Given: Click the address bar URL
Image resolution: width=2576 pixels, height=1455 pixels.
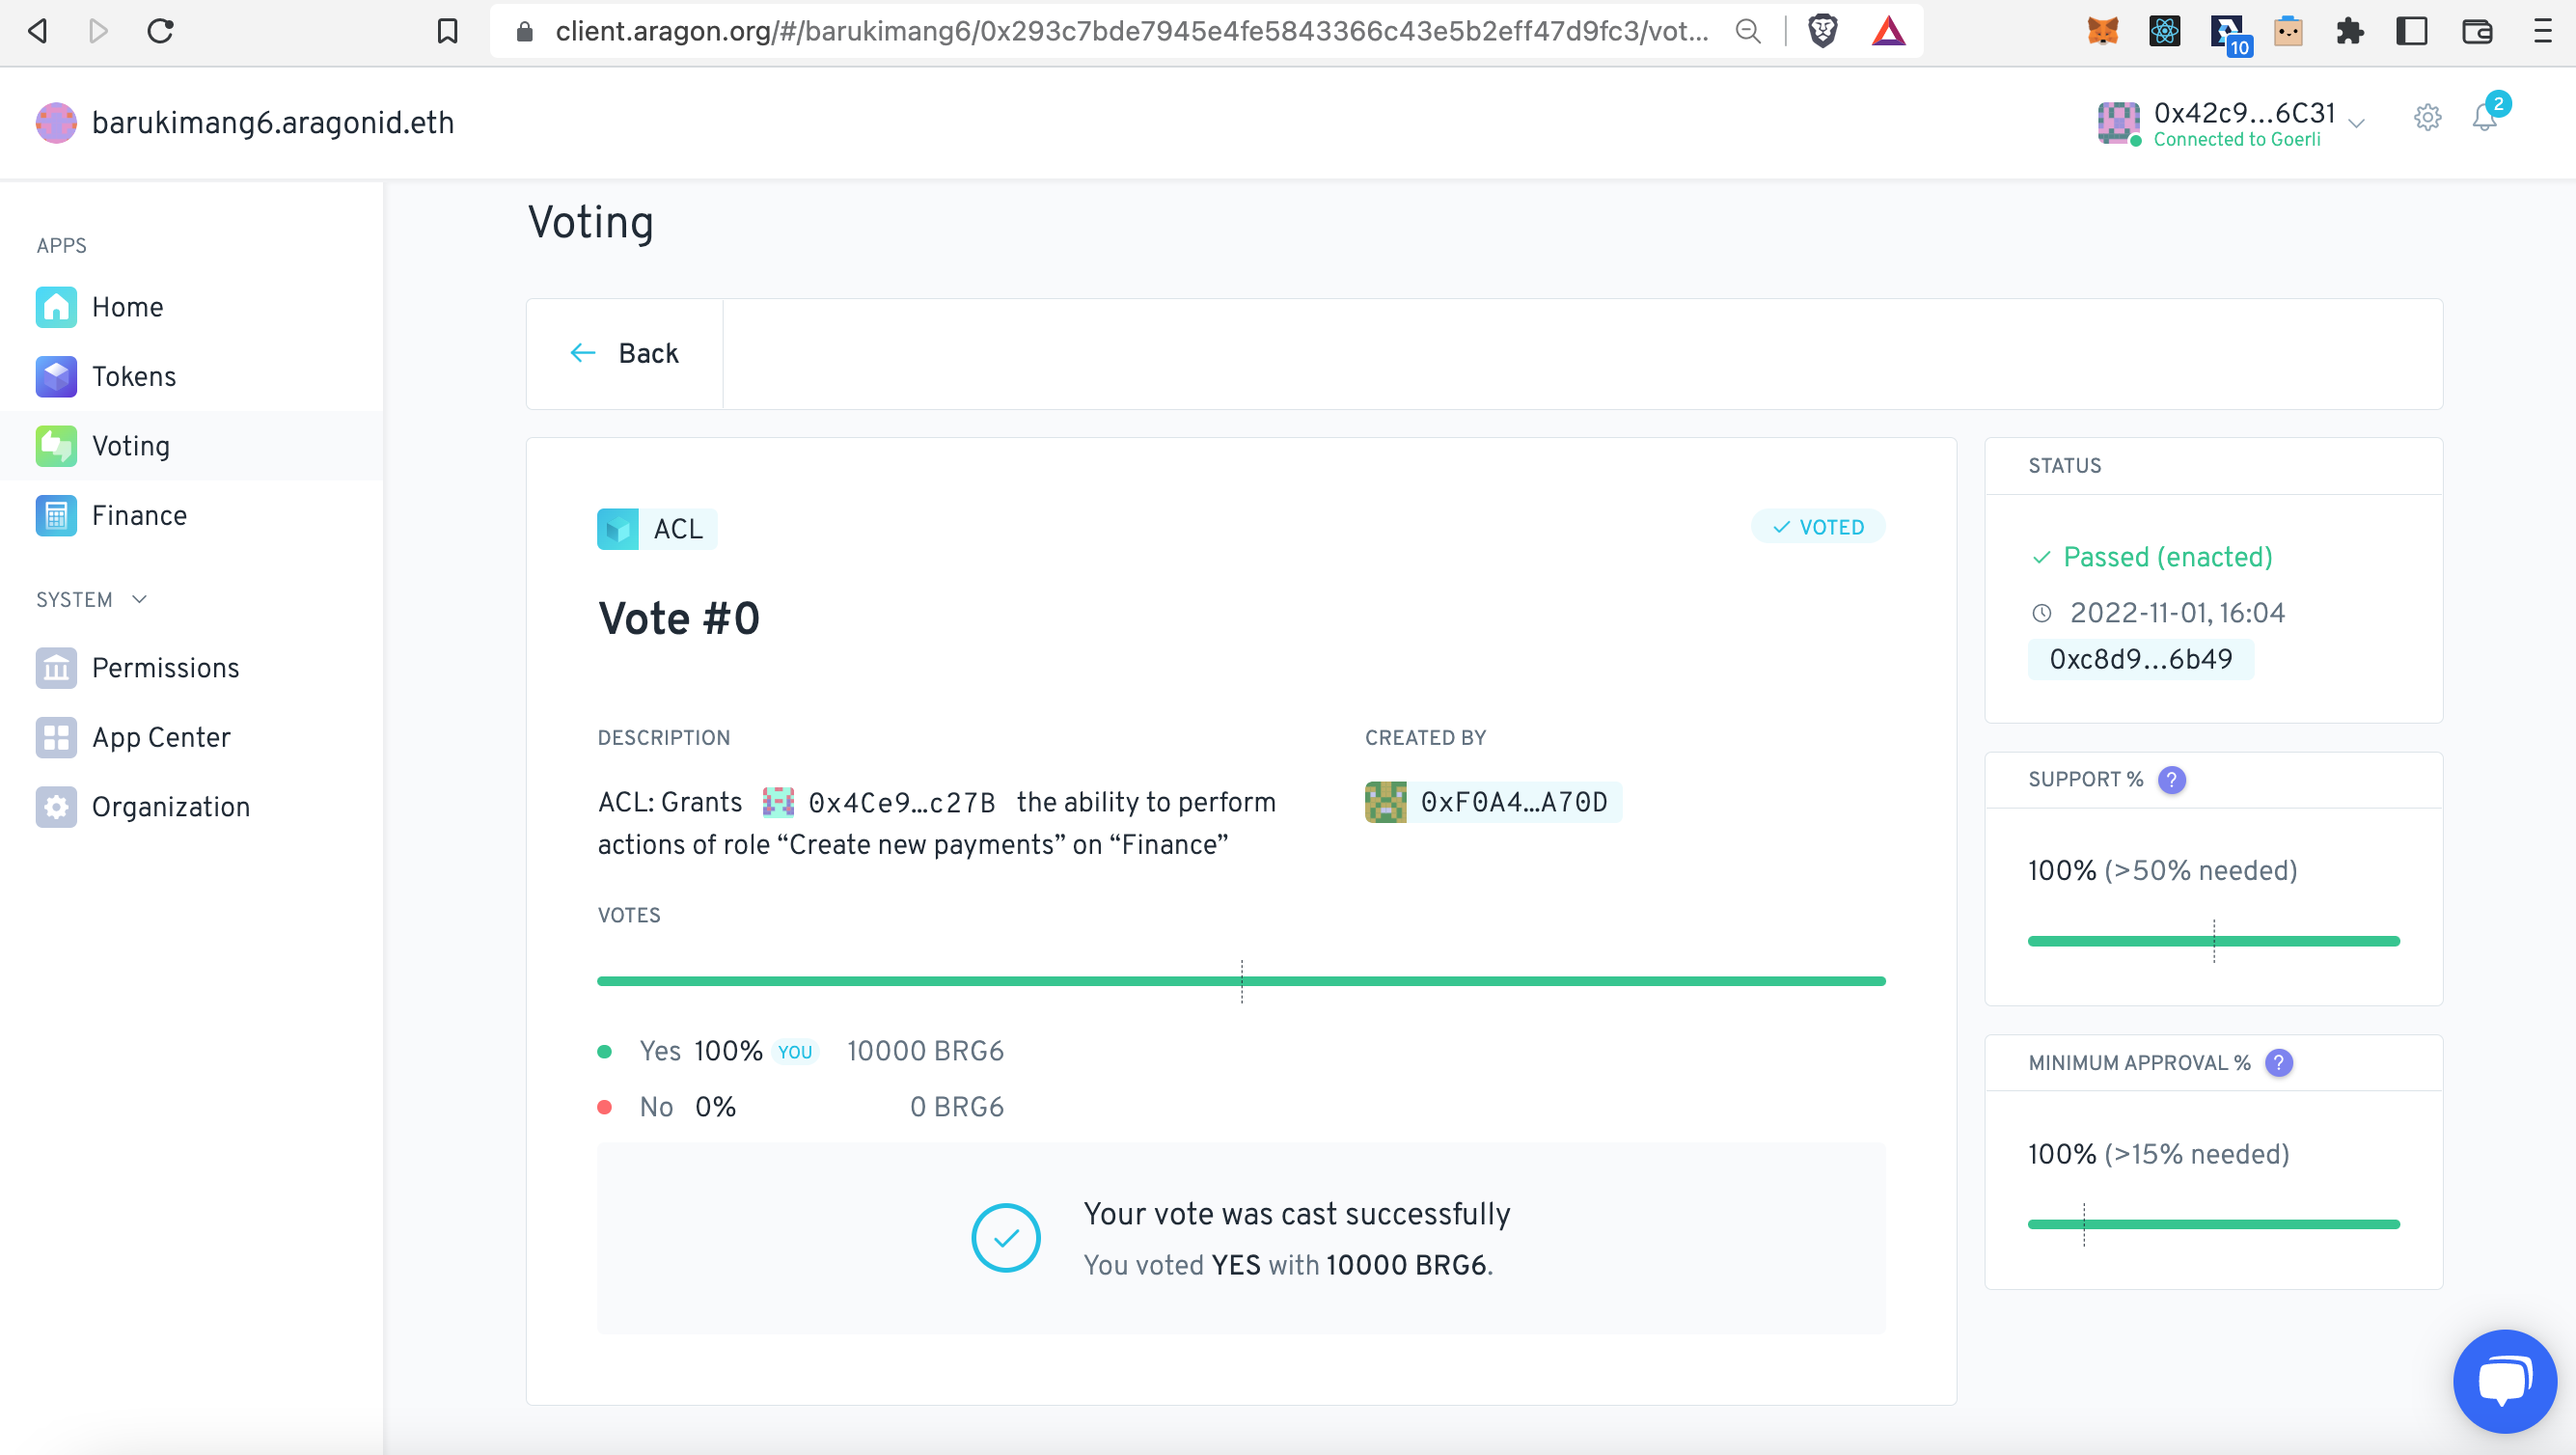Looking at the screenshot, I should tap(1131, 32).
